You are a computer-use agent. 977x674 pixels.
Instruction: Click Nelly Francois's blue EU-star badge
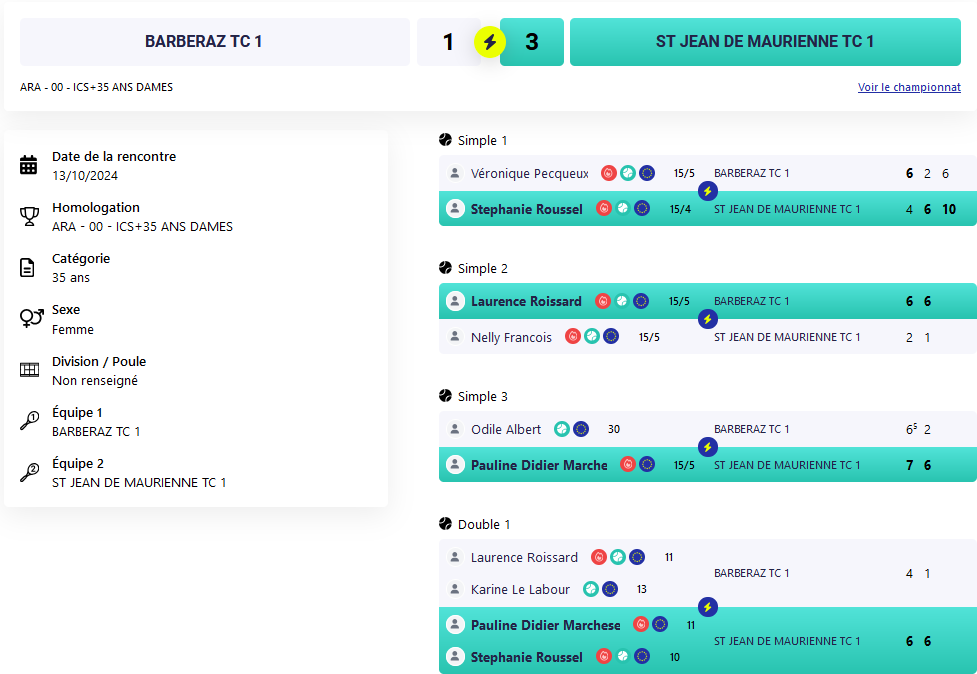tap(611, 336)
